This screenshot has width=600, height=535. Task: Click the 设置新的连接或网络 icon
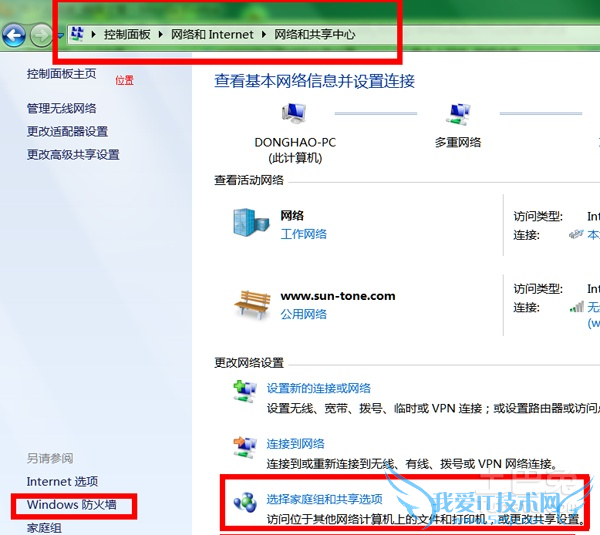[x=245, y=391]
